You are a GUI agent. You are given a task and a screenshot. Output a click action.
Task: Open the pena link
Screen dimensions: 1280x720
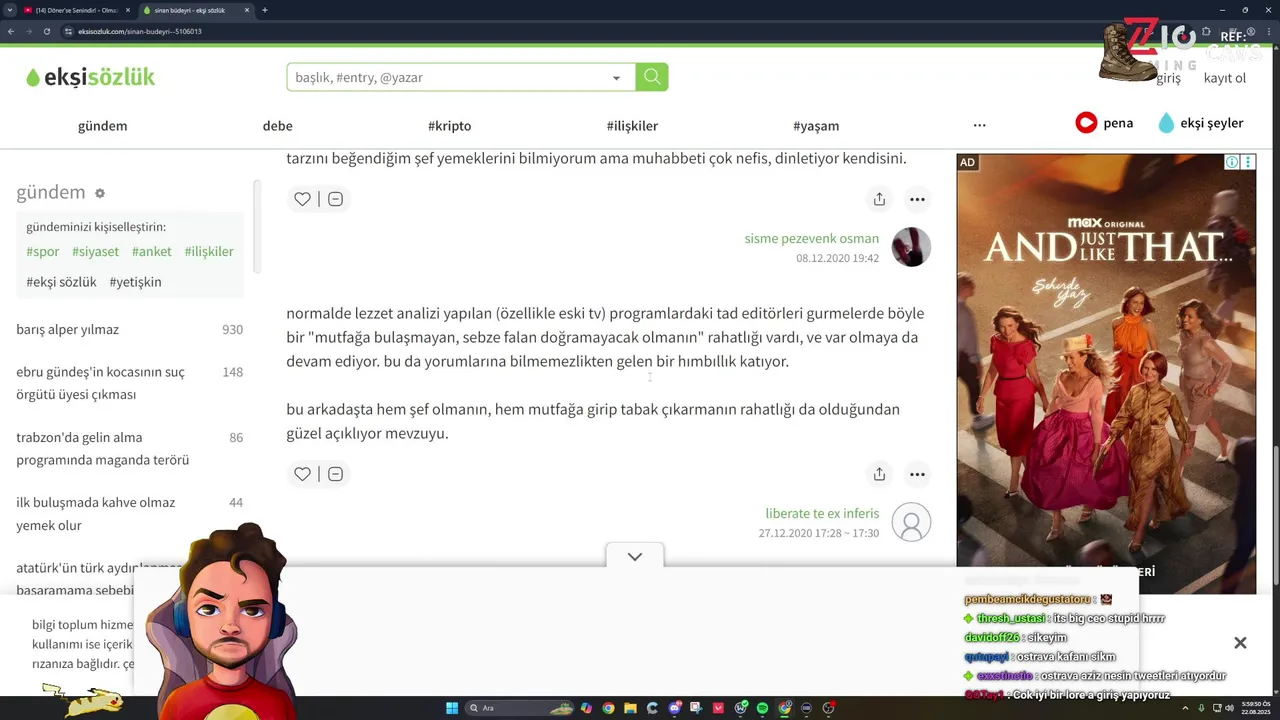coord(1104,123)
